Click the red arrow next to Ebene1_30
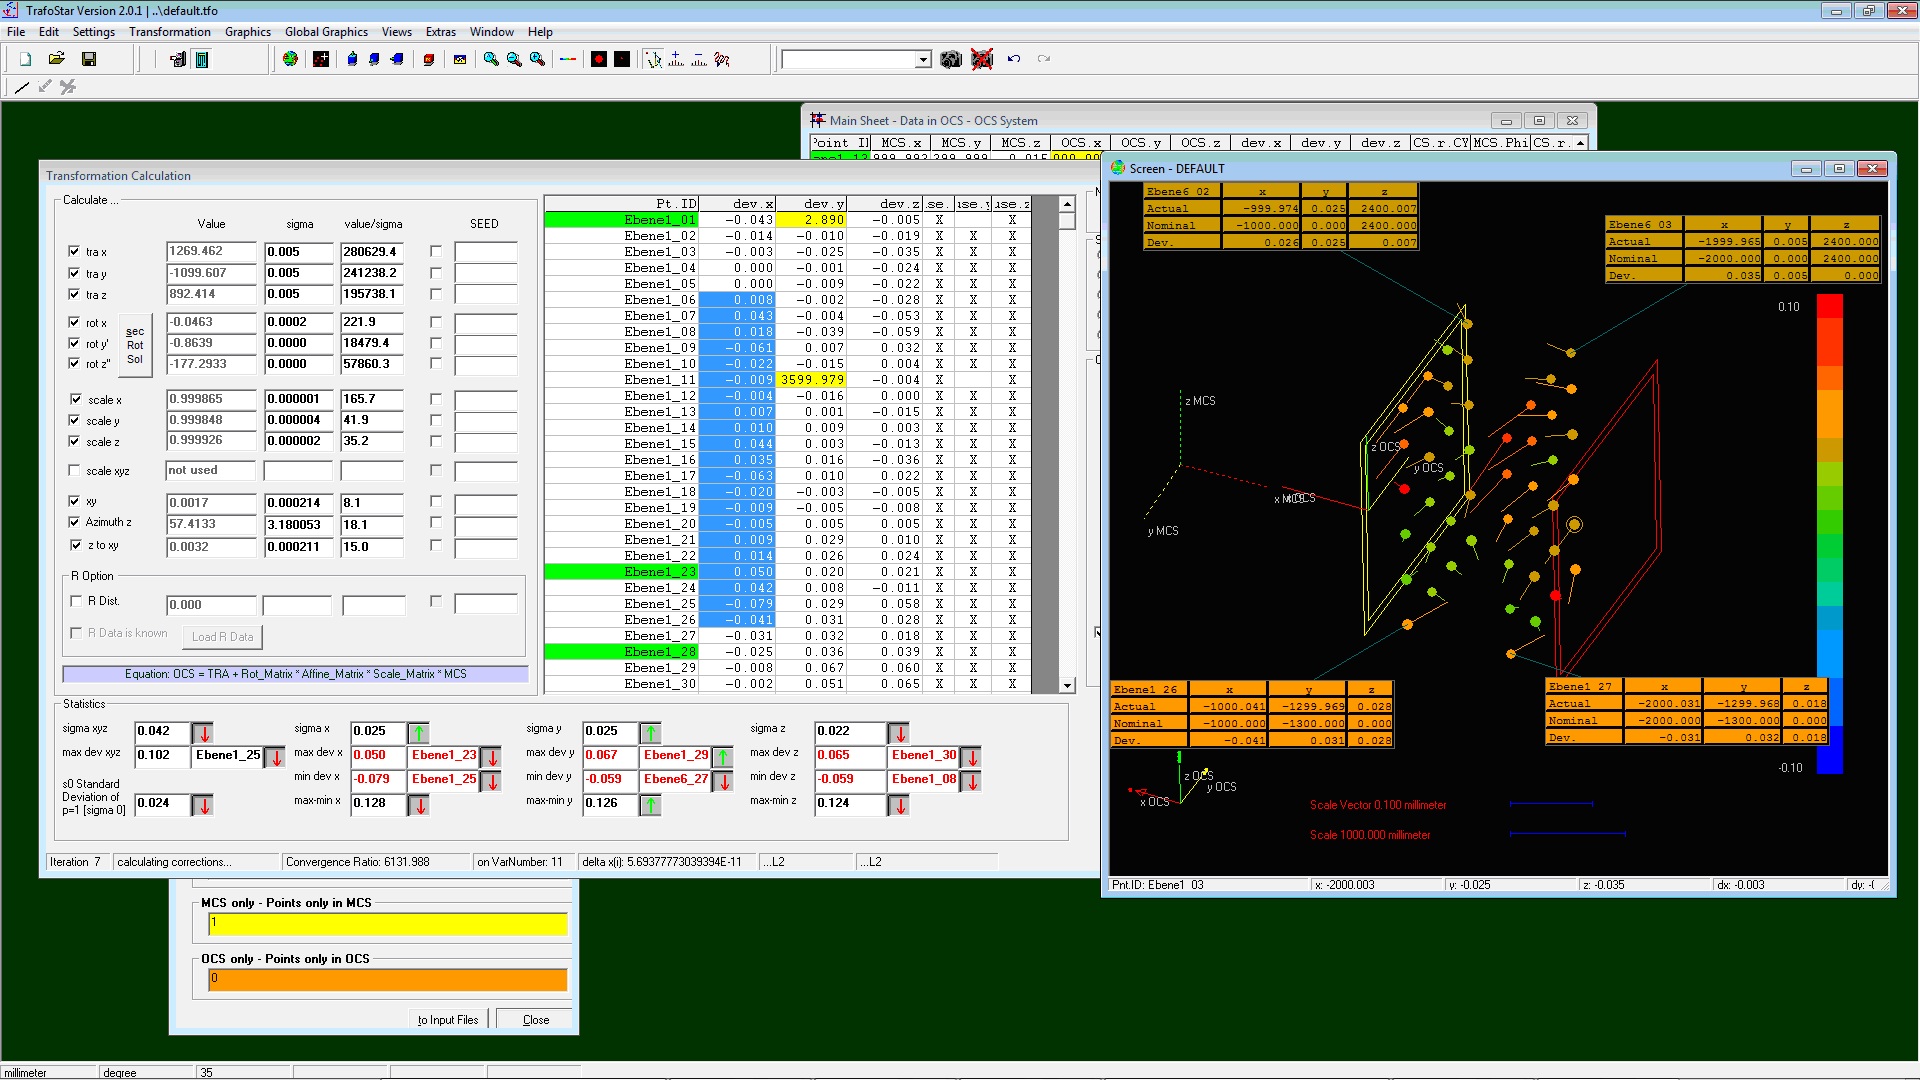Screen dimensions: 1920x1080 (971, 757)
